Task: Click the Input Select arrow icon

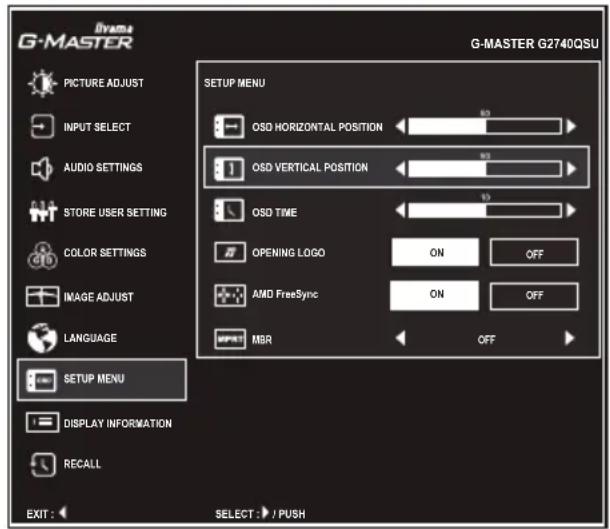Action: click(42, 126)
